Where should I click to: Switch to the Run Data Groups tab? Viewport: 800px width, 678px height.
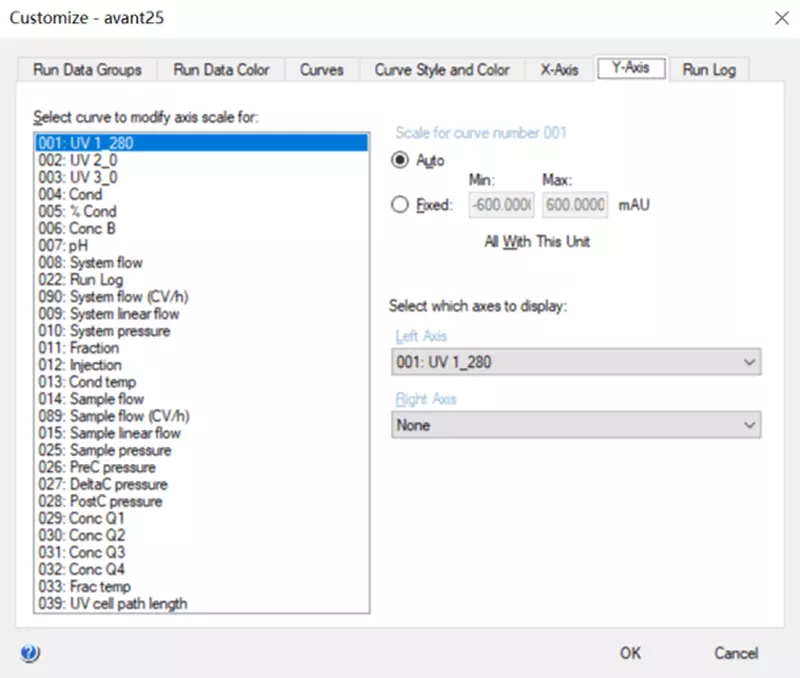pos(87,70)
